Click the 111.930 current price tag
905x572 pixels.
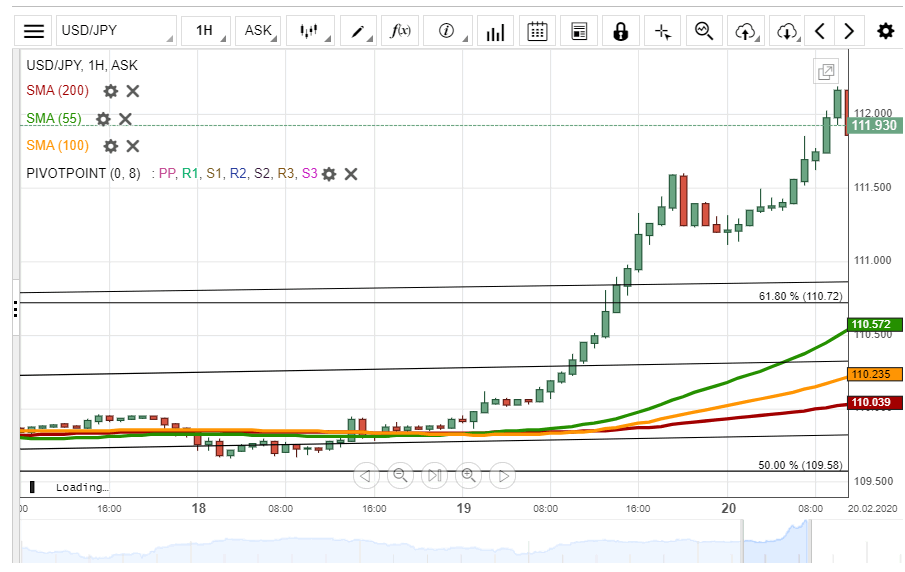(874, 125)
